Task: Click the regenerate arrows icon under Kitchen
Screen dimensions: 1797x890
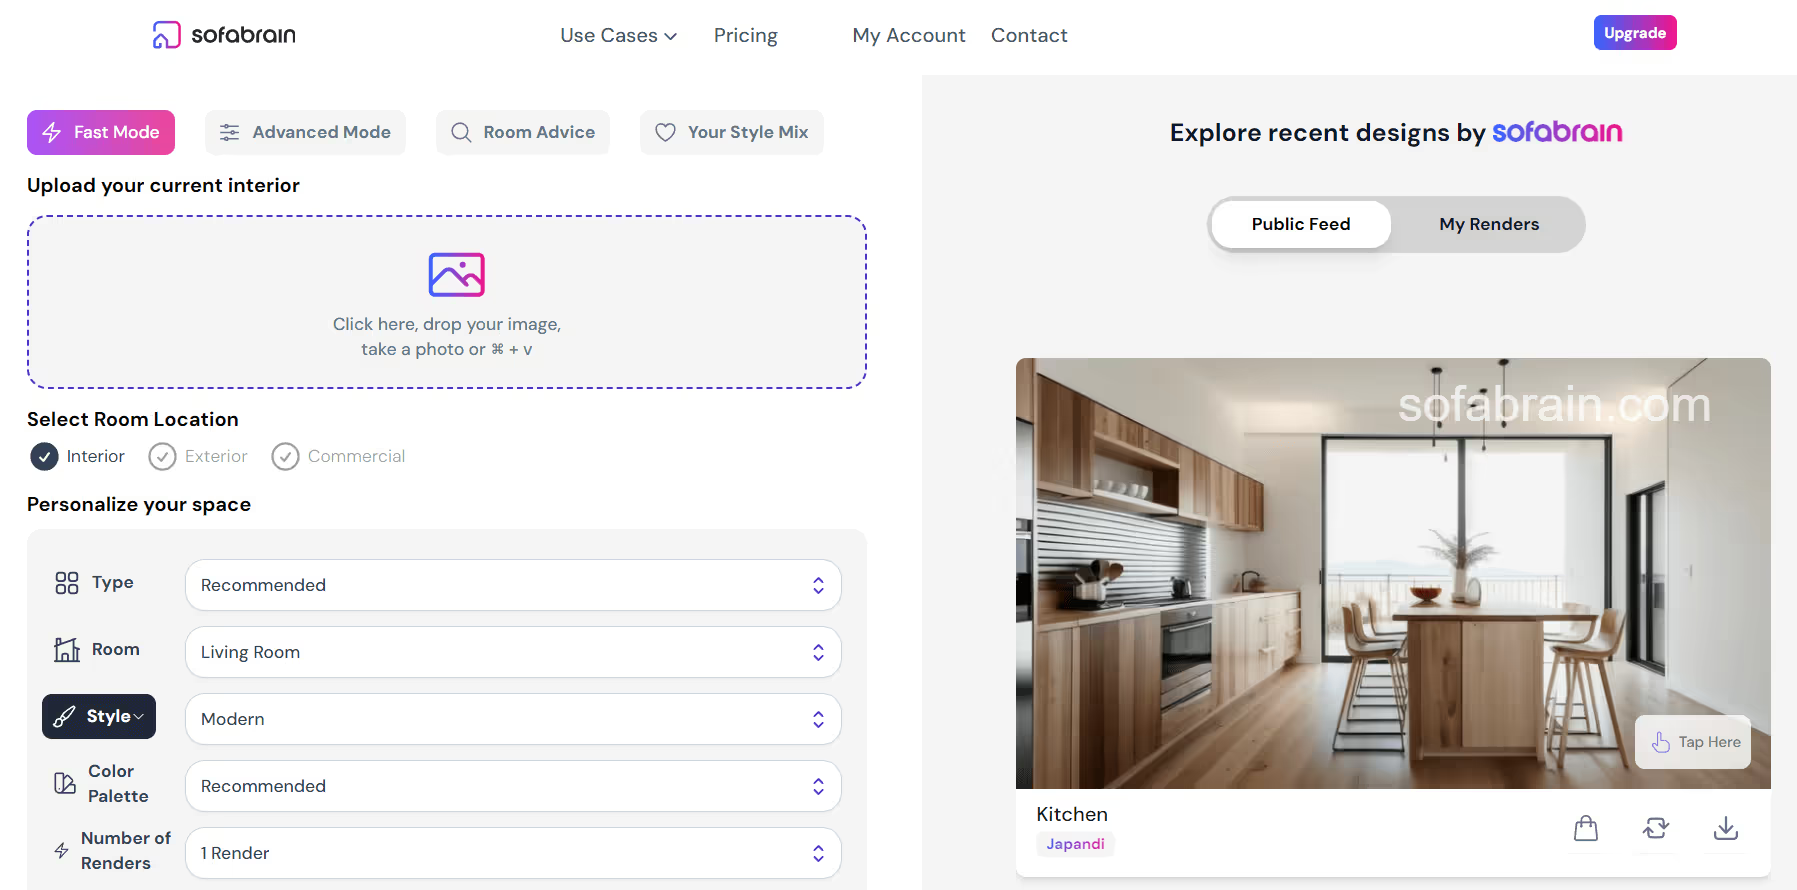Action: tap(1656, 828)
